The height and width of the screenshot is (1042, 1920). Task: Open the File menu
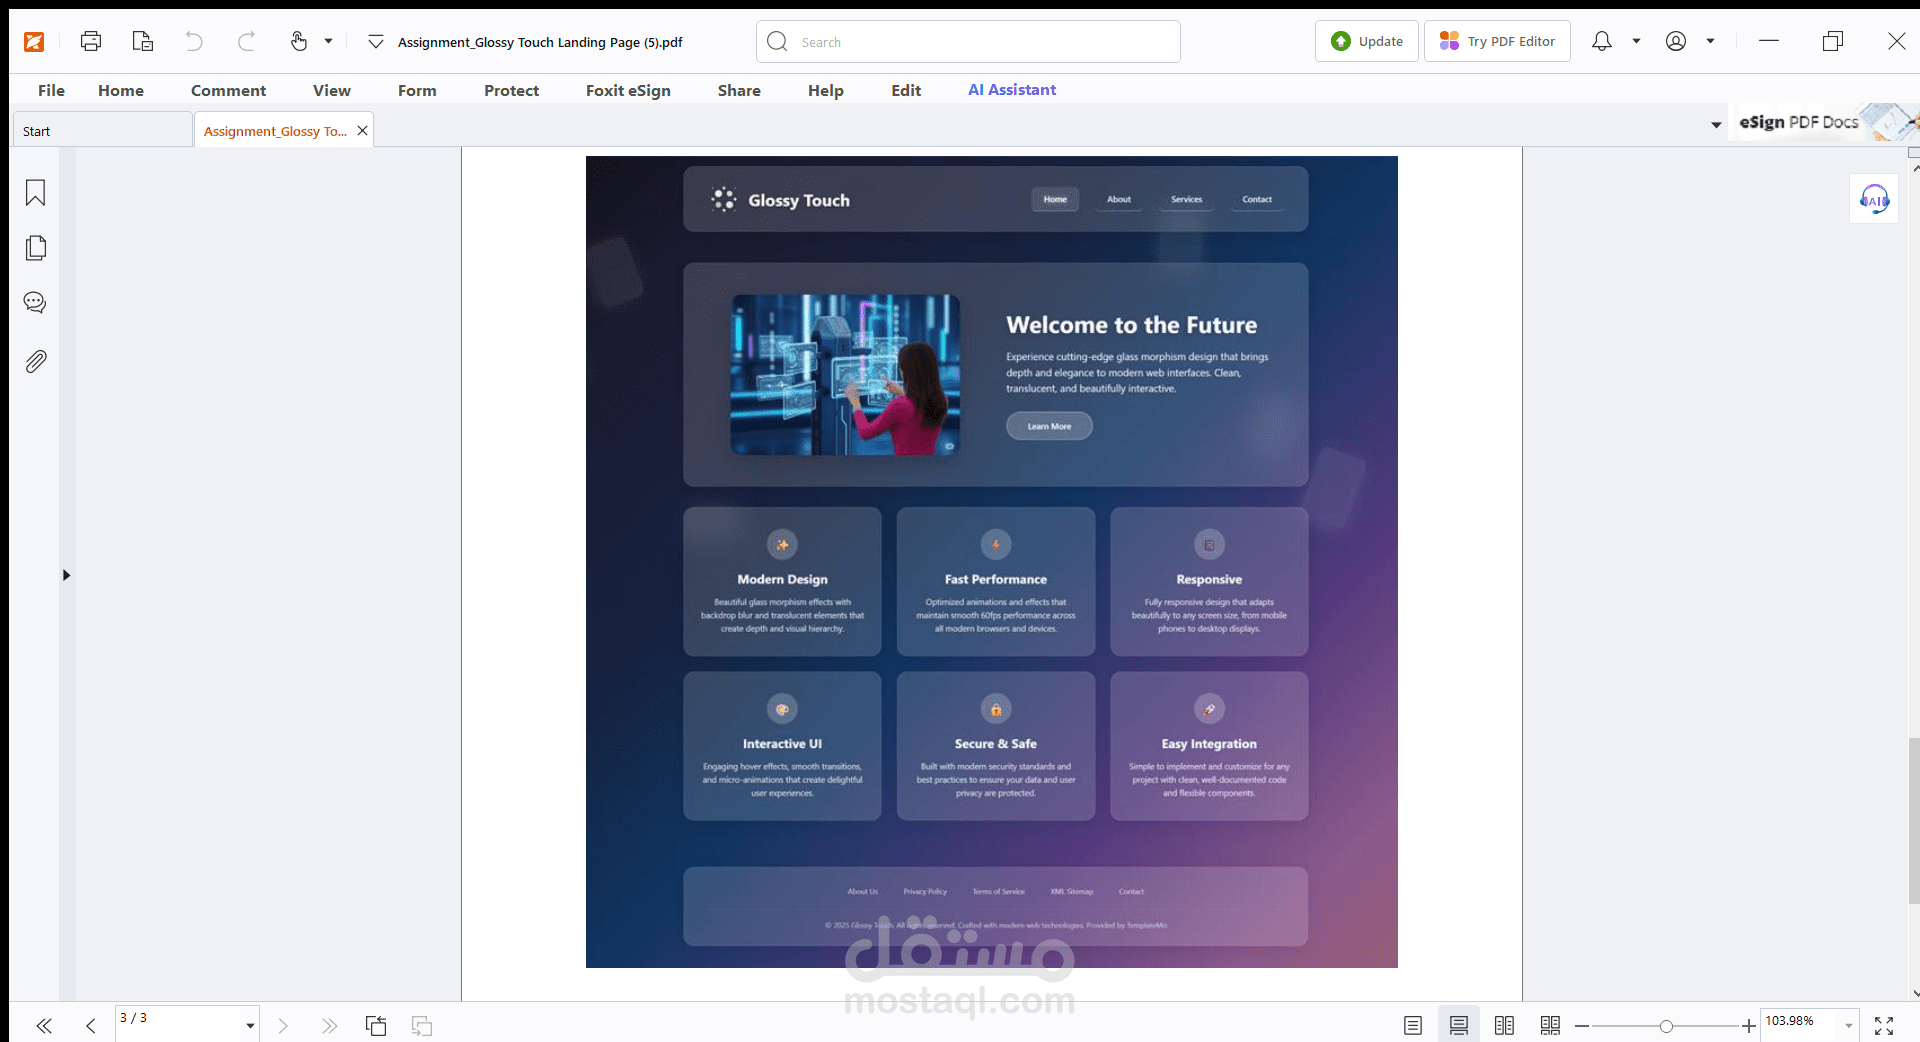coord(51,90)
